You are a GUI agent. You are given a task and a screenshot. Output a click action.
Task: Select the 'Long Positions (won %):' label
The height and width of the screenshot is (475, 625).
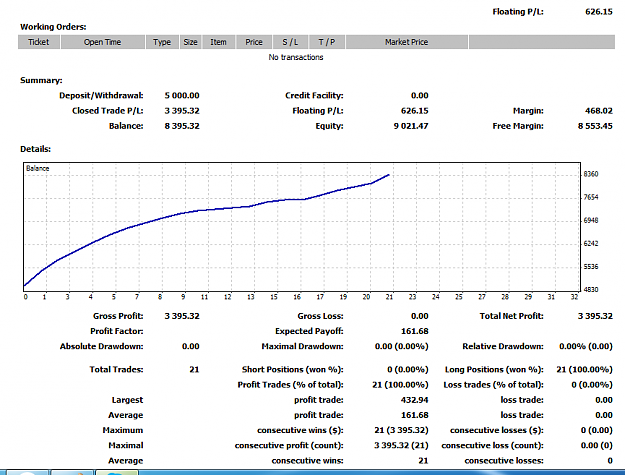click(494, 369)
